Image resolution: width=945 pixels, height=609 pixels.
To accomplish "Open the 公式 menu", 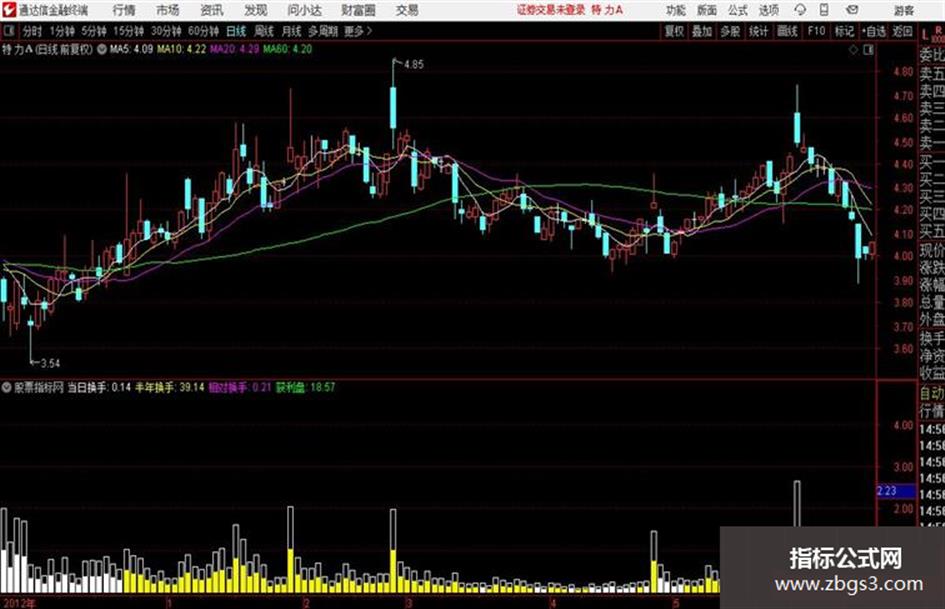I will [x=737, y=10].
